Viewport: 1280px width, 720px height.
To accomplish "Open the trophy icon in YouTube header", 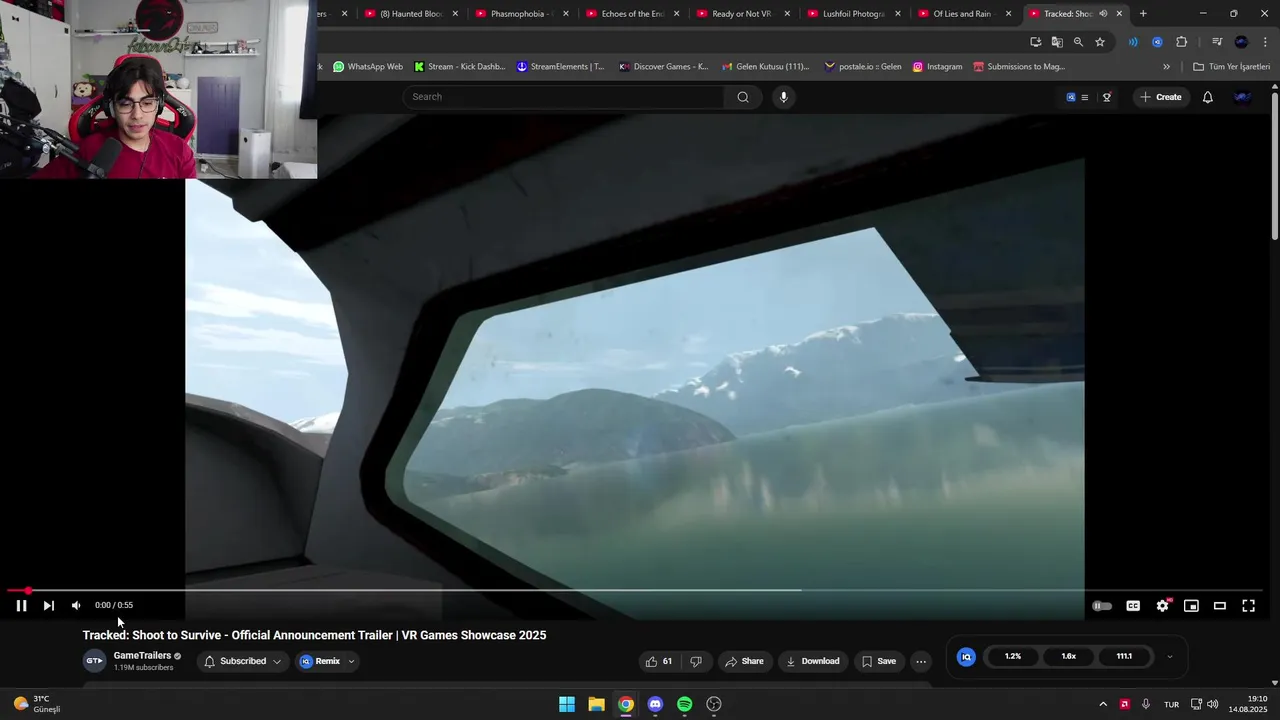I will click(1107, 97).
